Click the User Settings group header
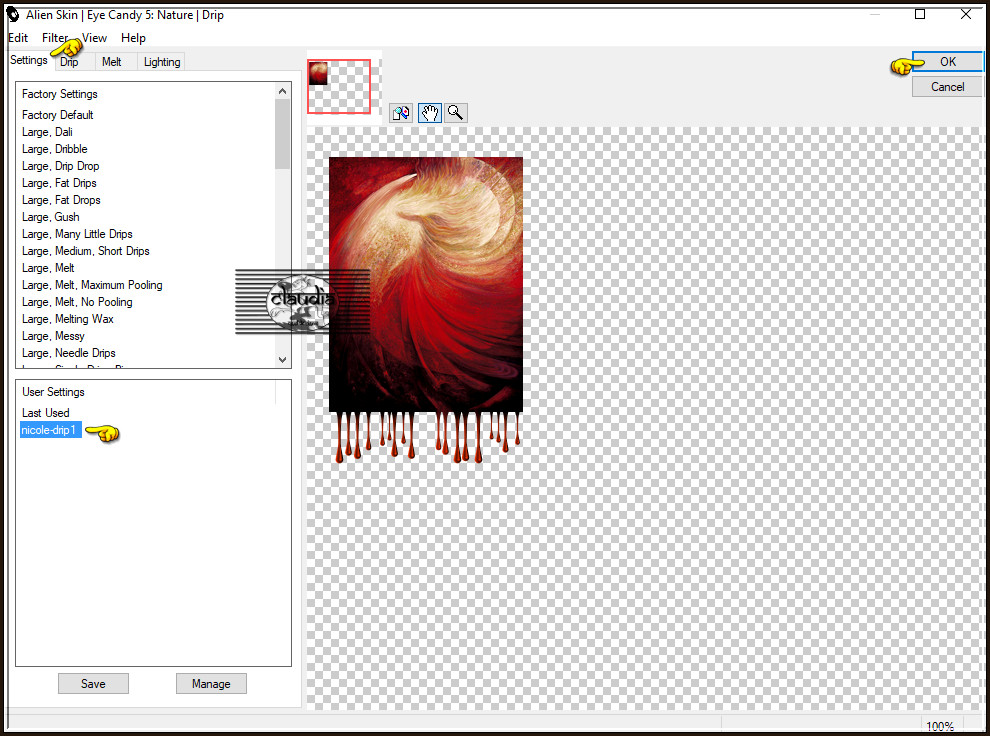 coord(53,392)
